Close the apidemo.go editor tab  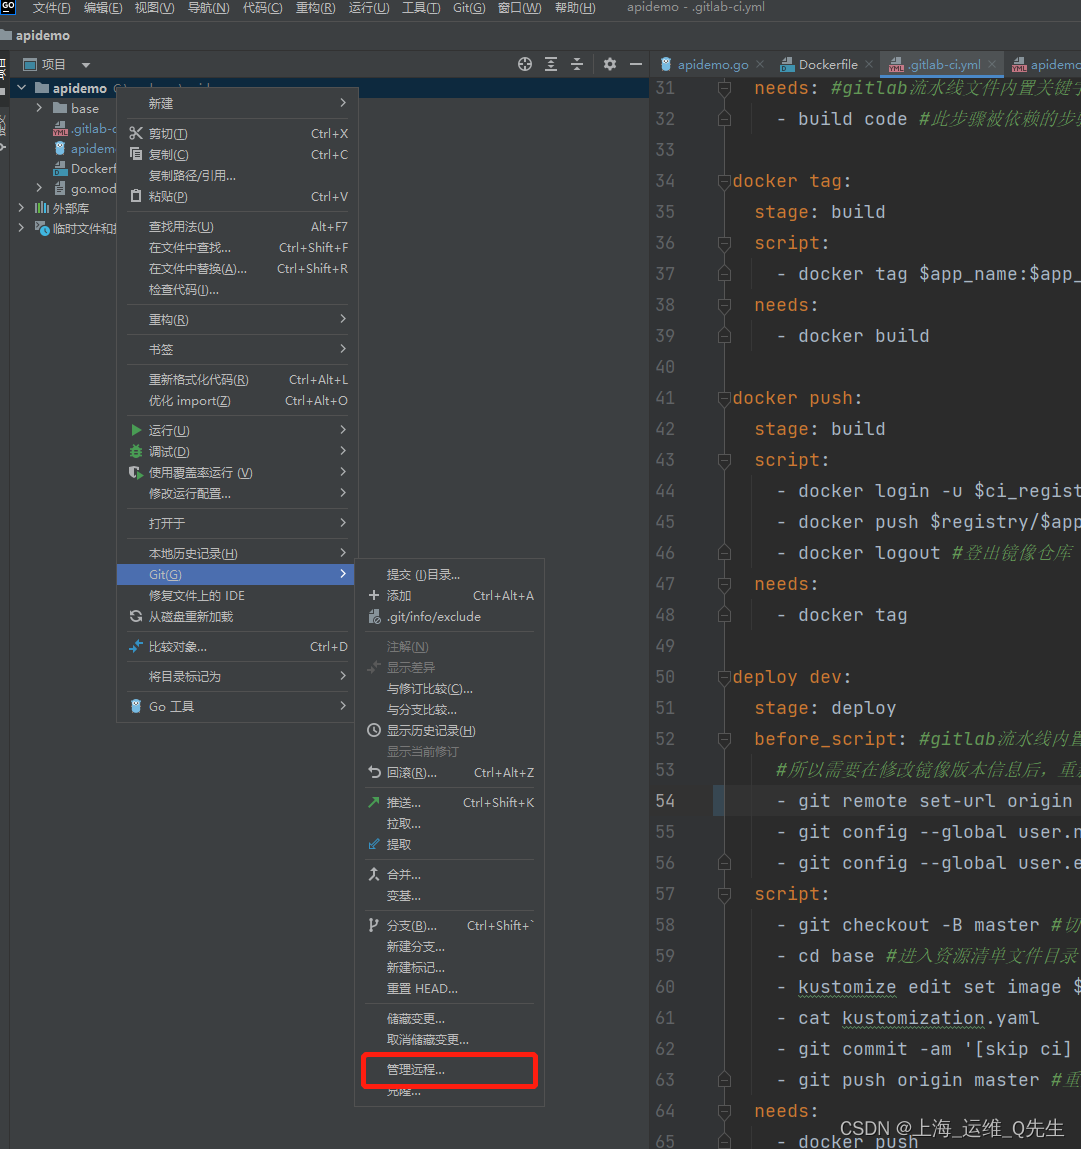click(760, 64)
